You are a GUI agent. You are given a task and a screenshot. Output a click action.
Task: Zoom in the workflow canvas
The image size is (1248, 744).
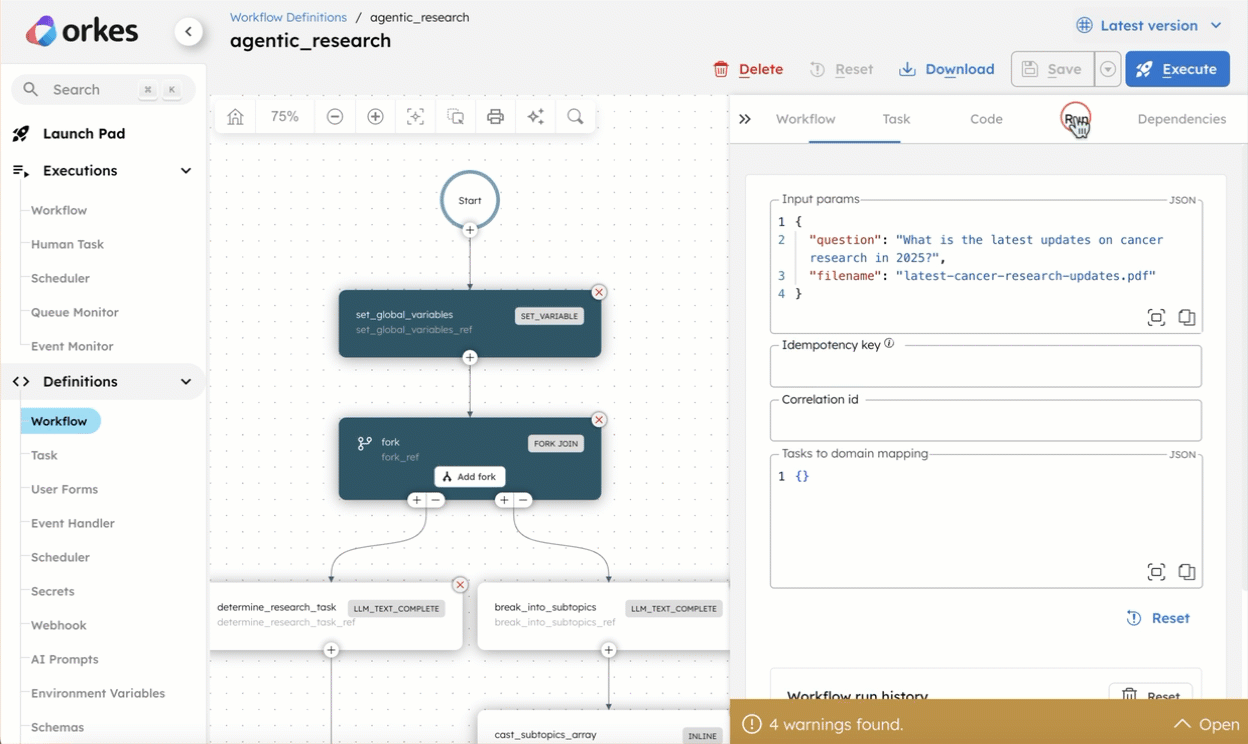coord(375,117)
